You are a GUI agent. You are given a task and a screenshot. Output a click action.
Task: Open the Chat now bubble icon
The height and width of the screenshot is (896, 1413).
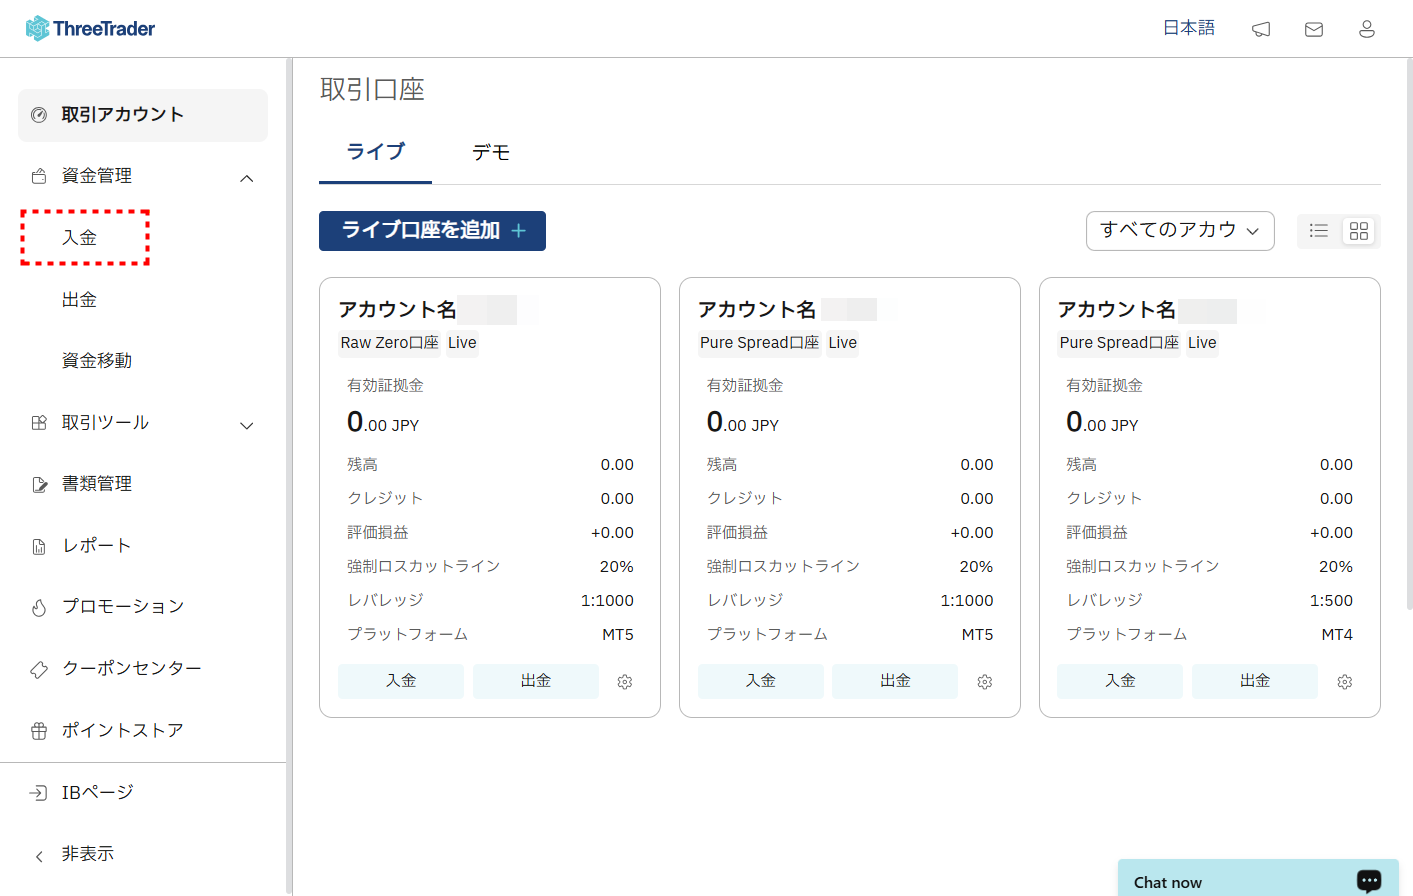click(1369, 880)
